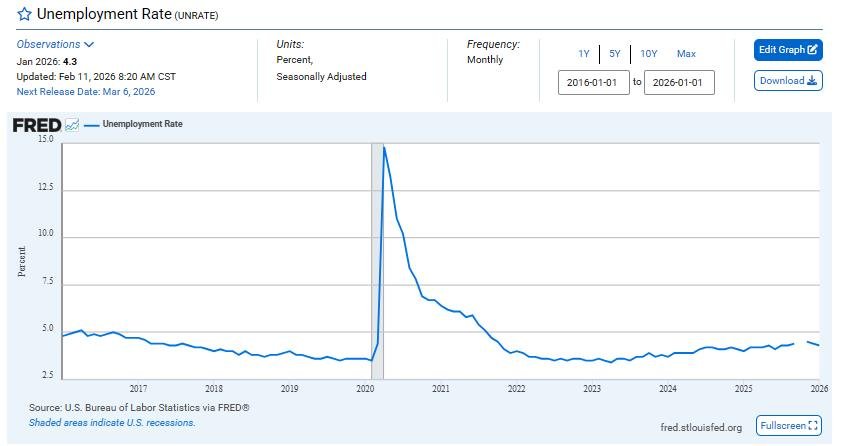Open the fred.stlouisfed.org link
The image size is (845, 446).
pyautogui.click(x=701, y=428)
